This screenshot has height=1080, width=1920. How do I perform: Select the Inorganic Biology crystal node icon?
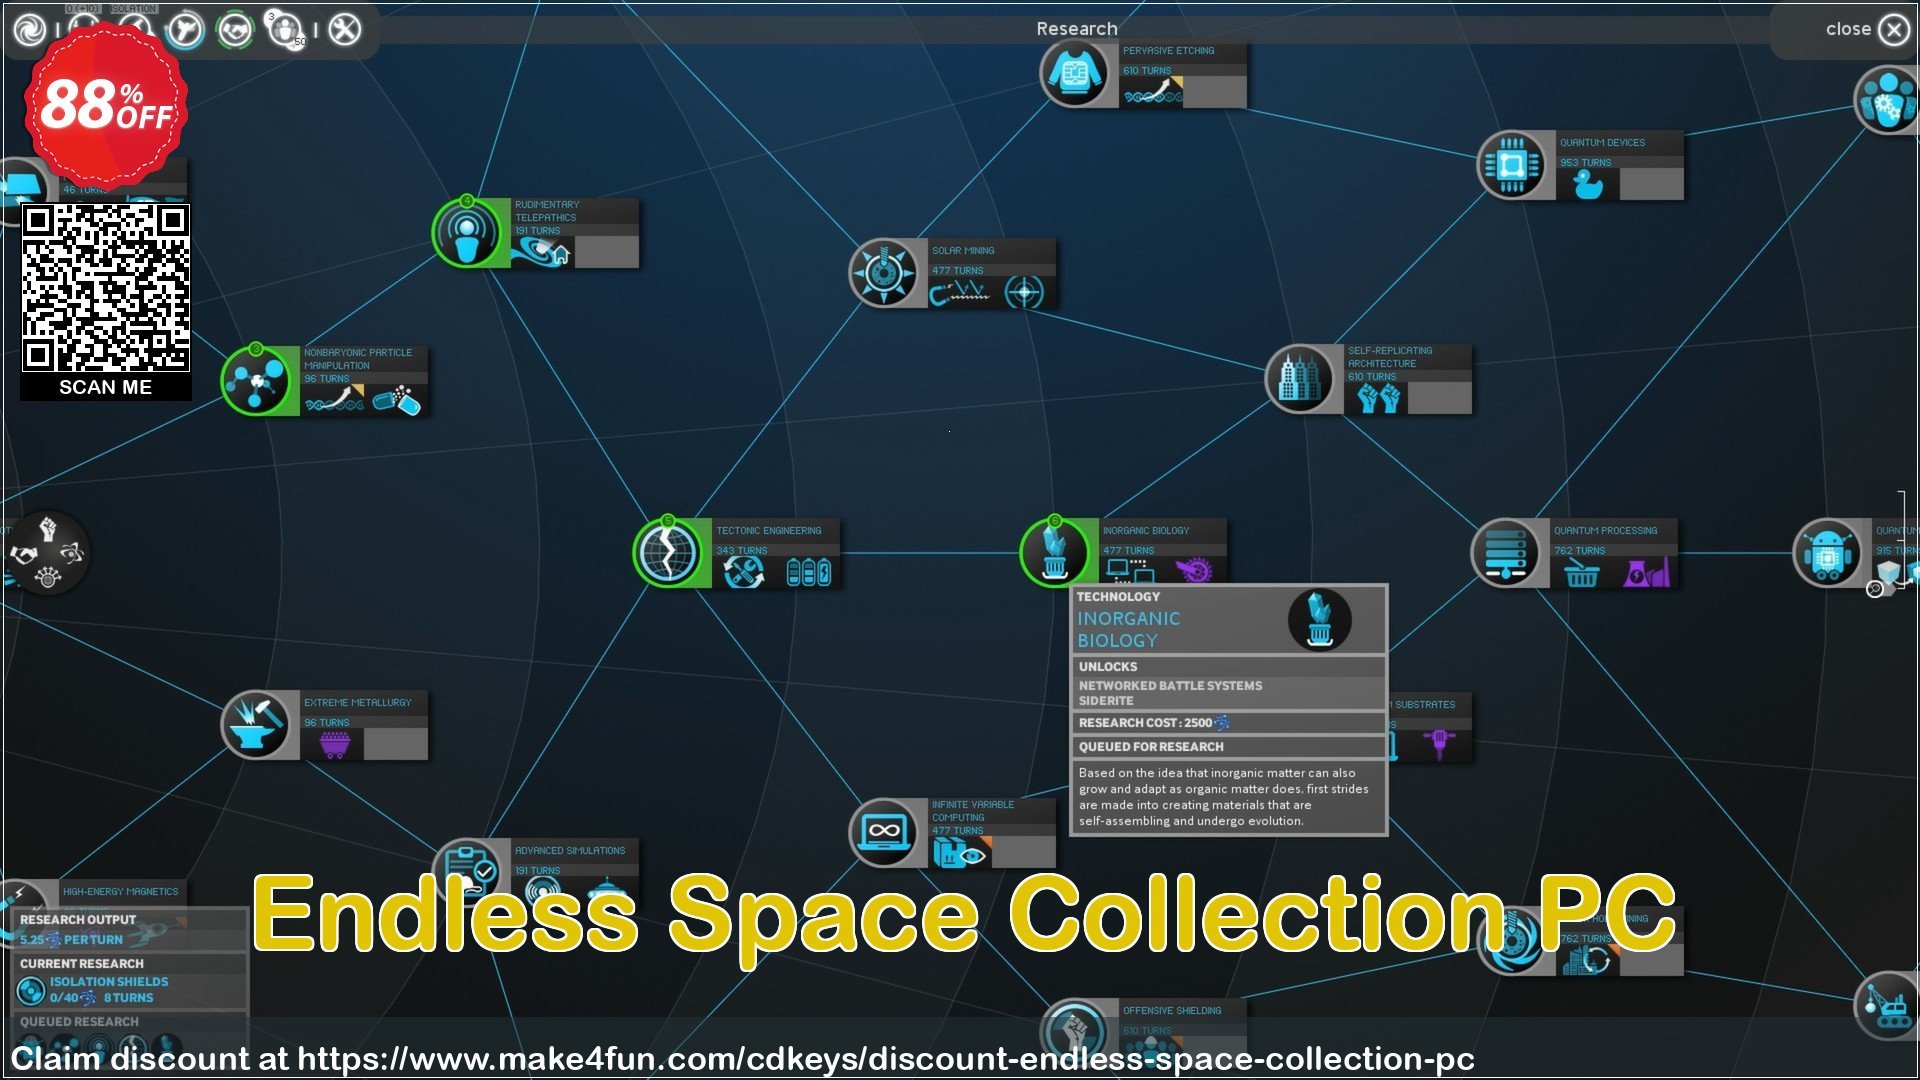click(x=1054, y=553)
